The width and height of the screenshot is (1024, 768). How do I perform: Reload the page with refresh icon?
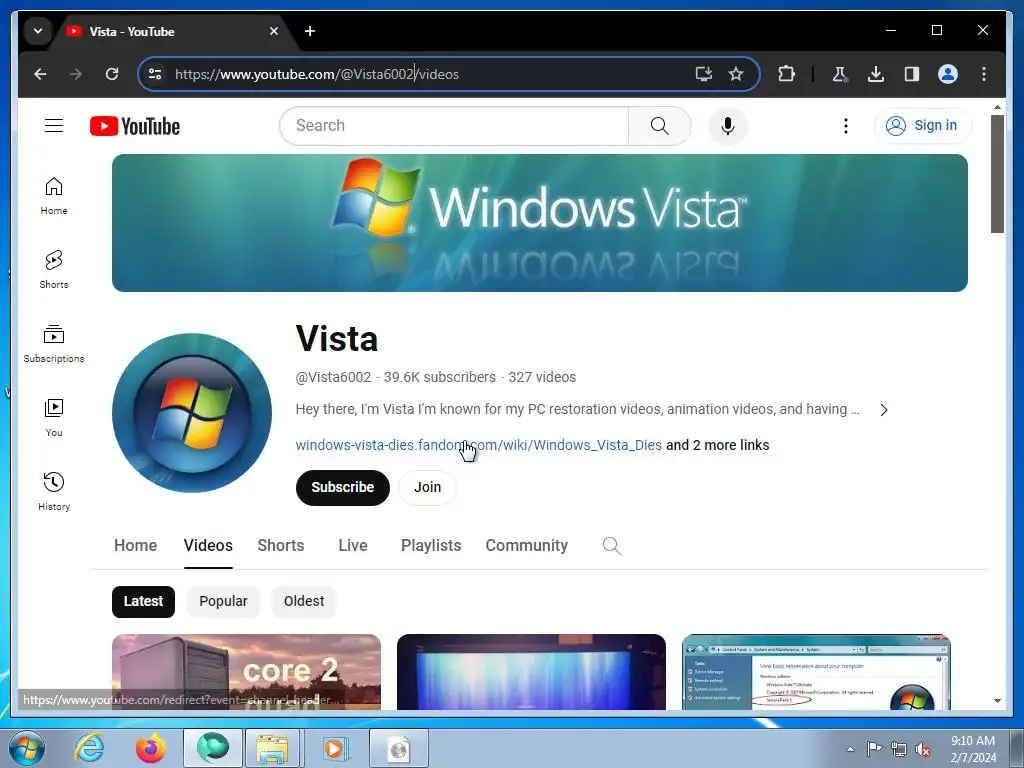(x=112, y=74)
